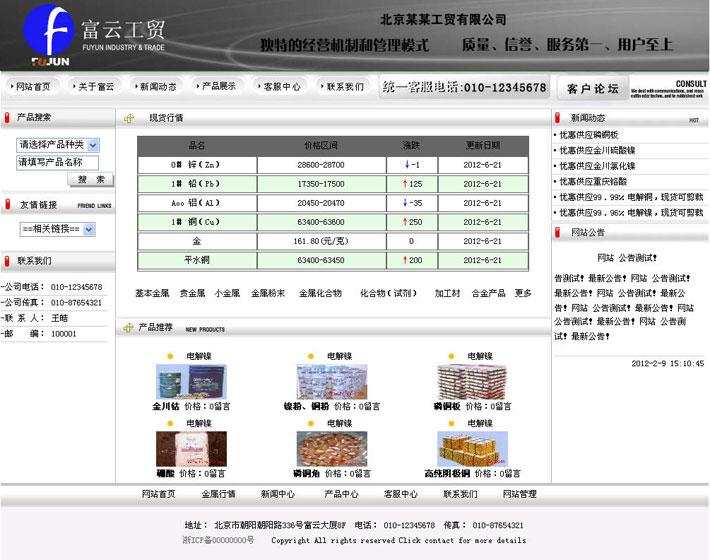This screenshot has width=710, height=560.
Task: Open news about 99.96% 电解镍
Action: click(631, 212)
